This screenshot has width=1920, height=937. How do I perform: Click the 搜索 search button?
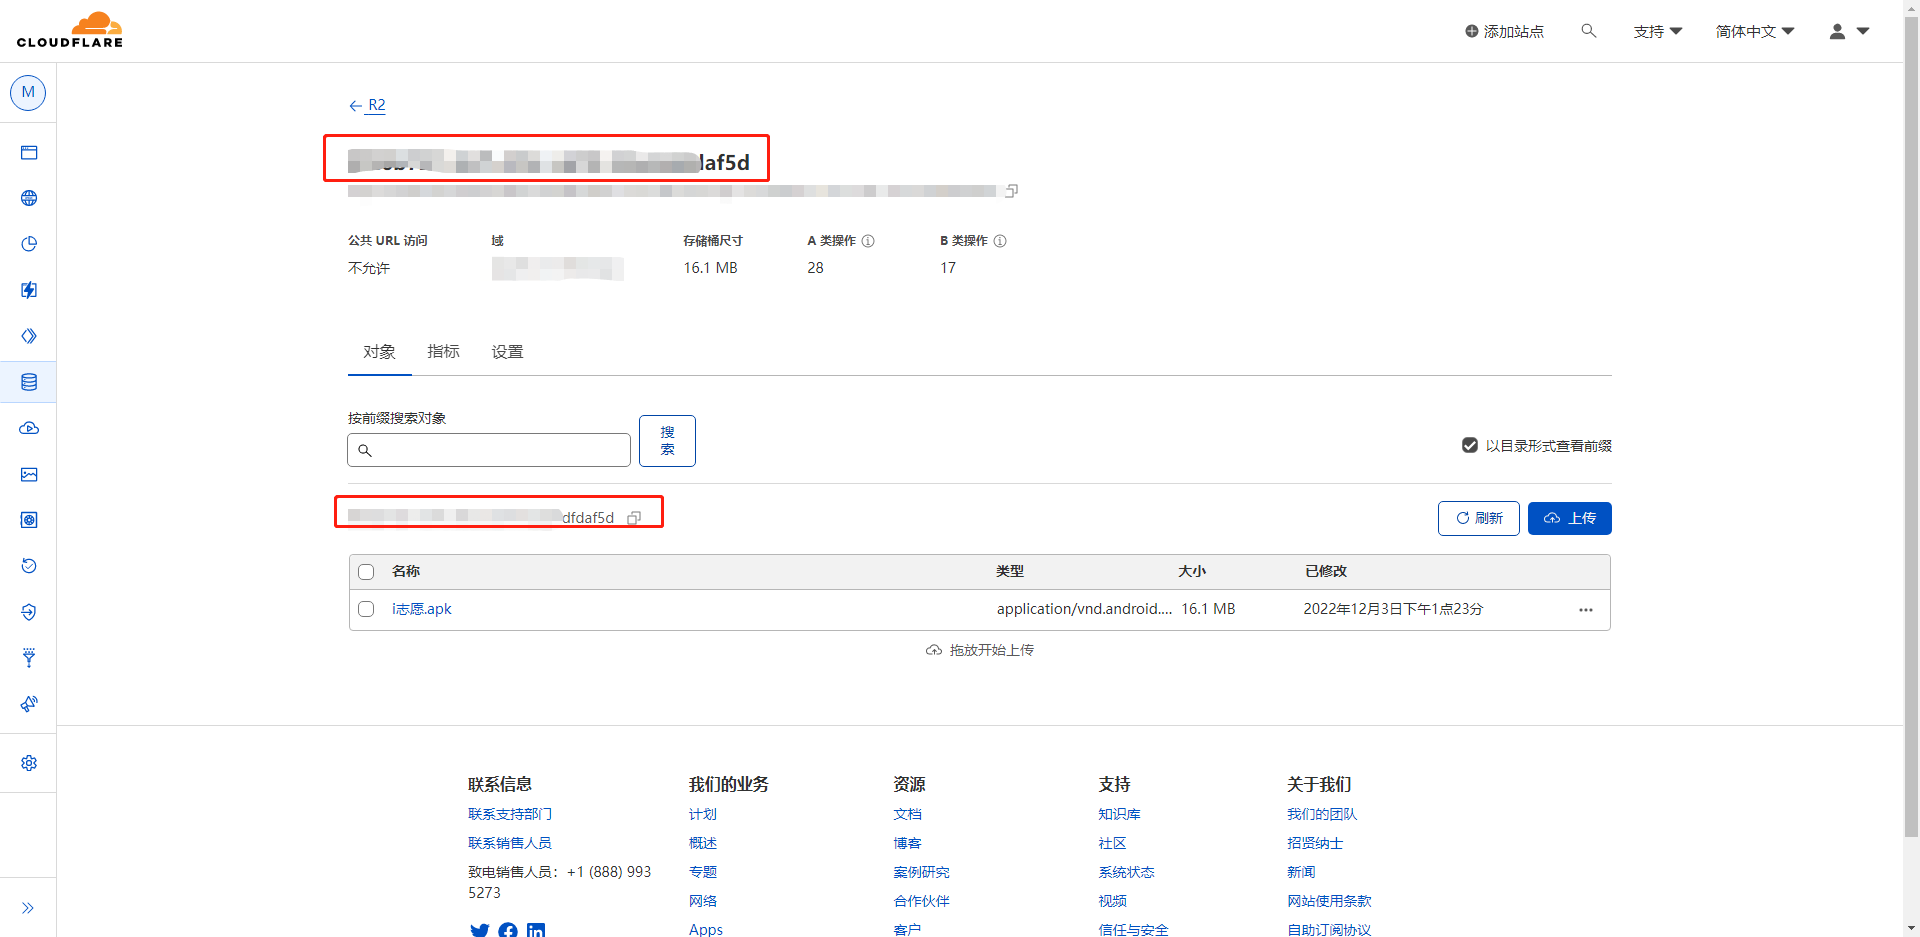[x=667, y=441]
